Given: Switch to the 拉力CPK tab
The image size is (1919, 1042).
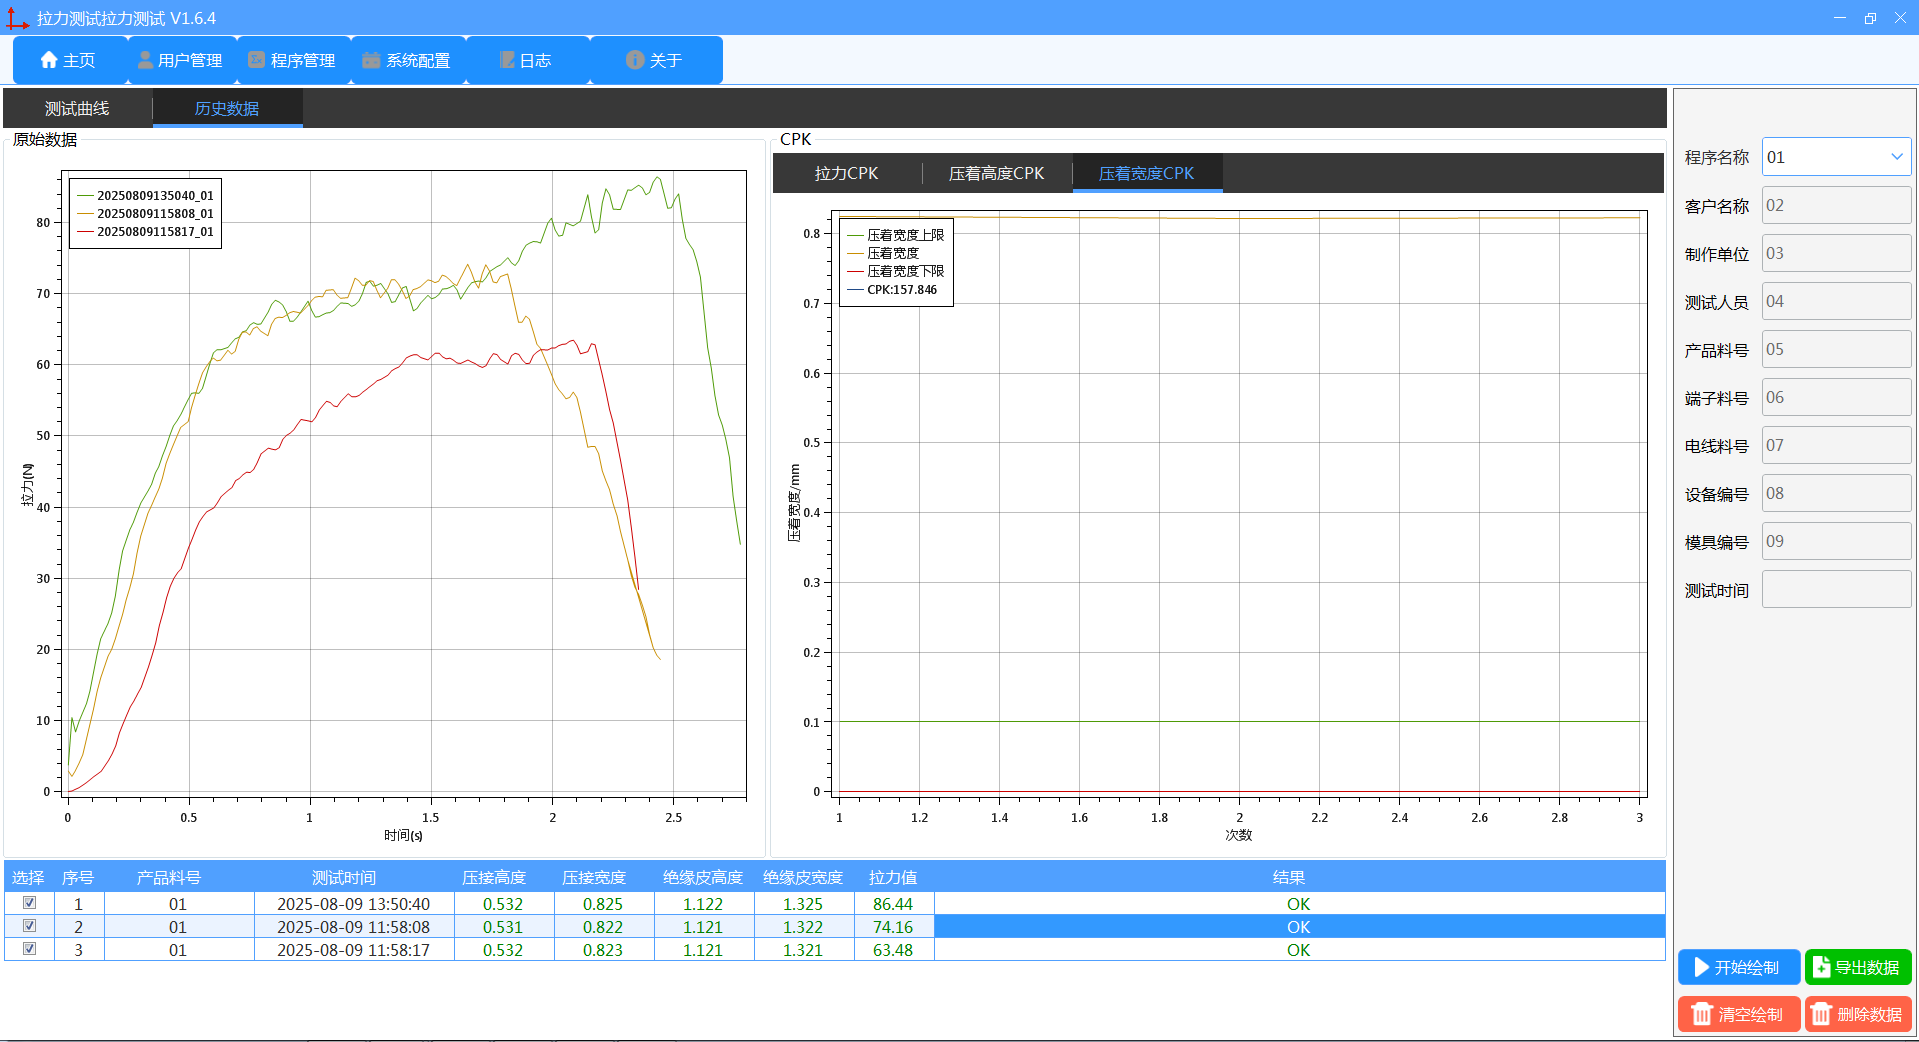Looking at the screenshot, I should pyautogui.click(x=846, y=173).
